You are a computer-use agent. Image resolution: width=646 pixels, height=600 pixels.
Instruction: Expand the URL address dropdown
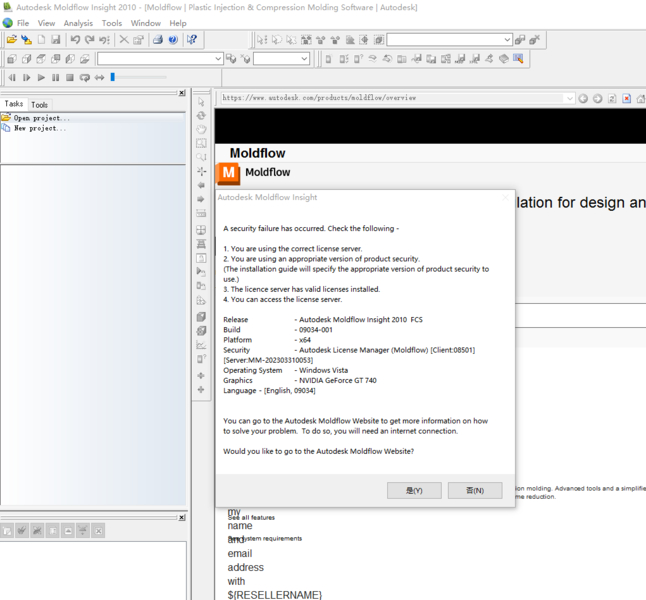[569, 99]
